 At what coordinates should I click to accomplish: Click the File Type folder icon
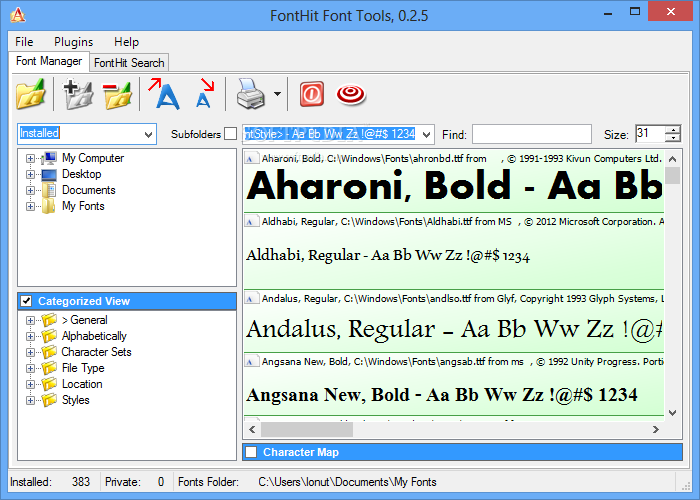[49, 368]
